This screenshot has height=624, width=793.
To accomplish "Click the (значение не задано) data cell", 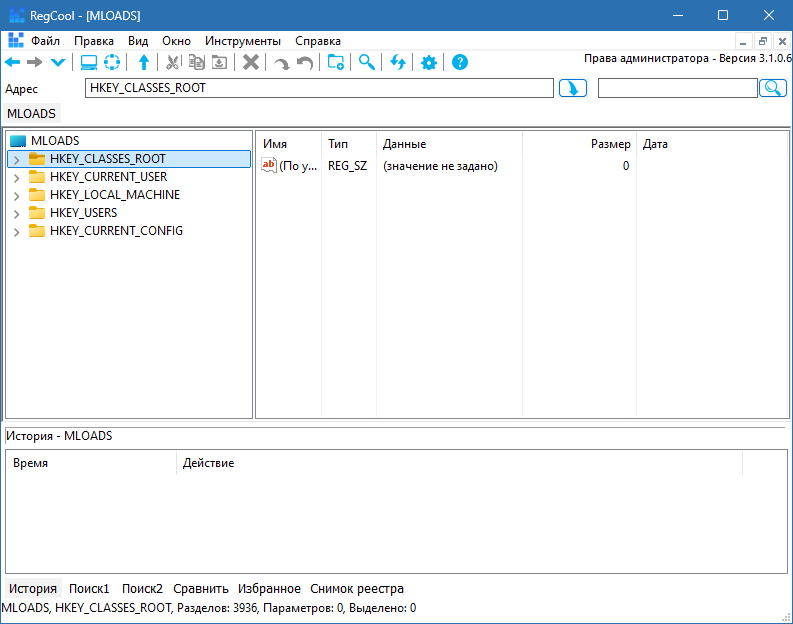I will click(x=440, y=166).
